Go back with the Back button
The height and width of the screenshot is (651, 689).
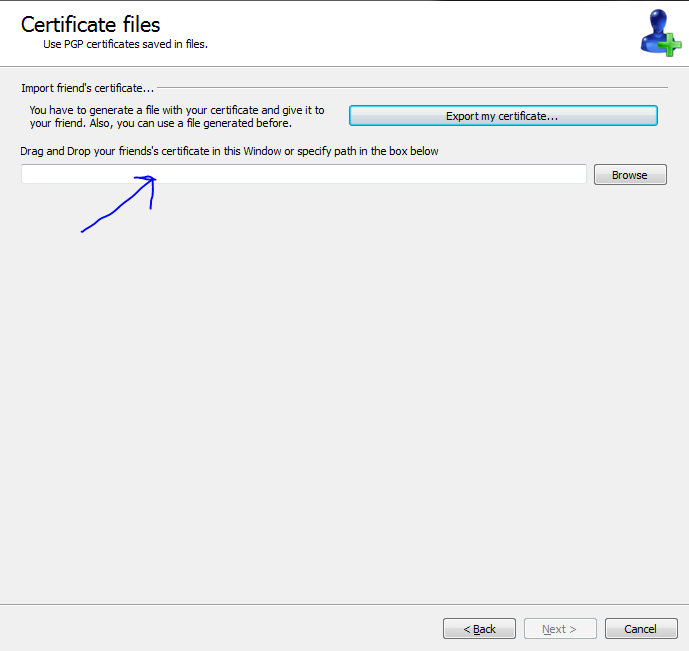click(479, 629)
